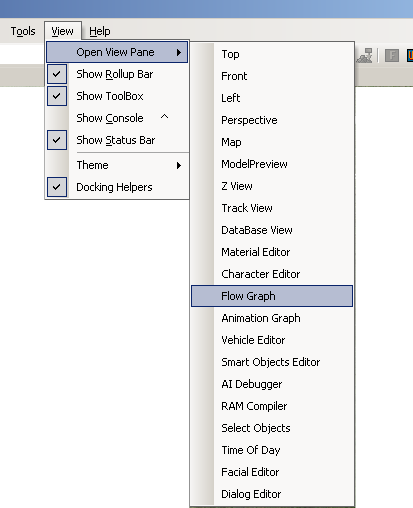The height and width of the screenshot is (508, 413).
Task: Open the Vehicle Editor
Action: (x=272, y=340)
